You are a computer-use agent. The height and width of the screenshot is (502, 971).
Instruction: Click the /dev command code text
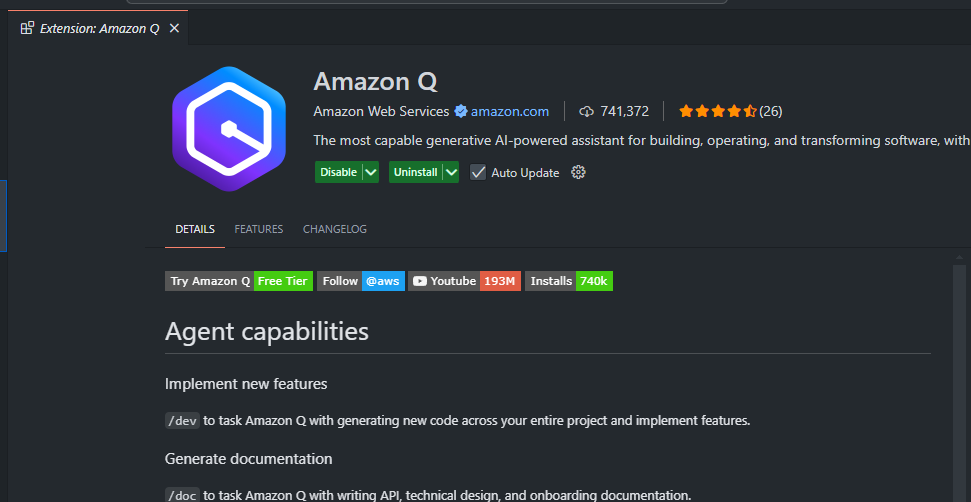(183, 421)
